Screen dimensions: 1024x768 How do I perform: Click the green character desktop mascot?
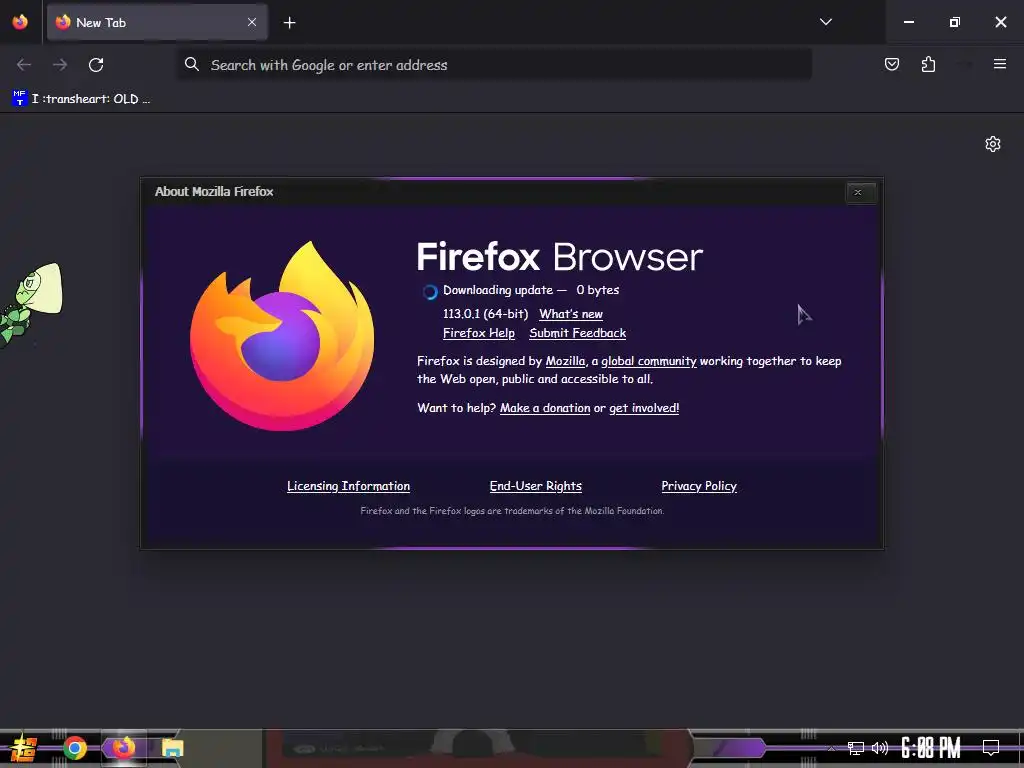tap(31, 304)
